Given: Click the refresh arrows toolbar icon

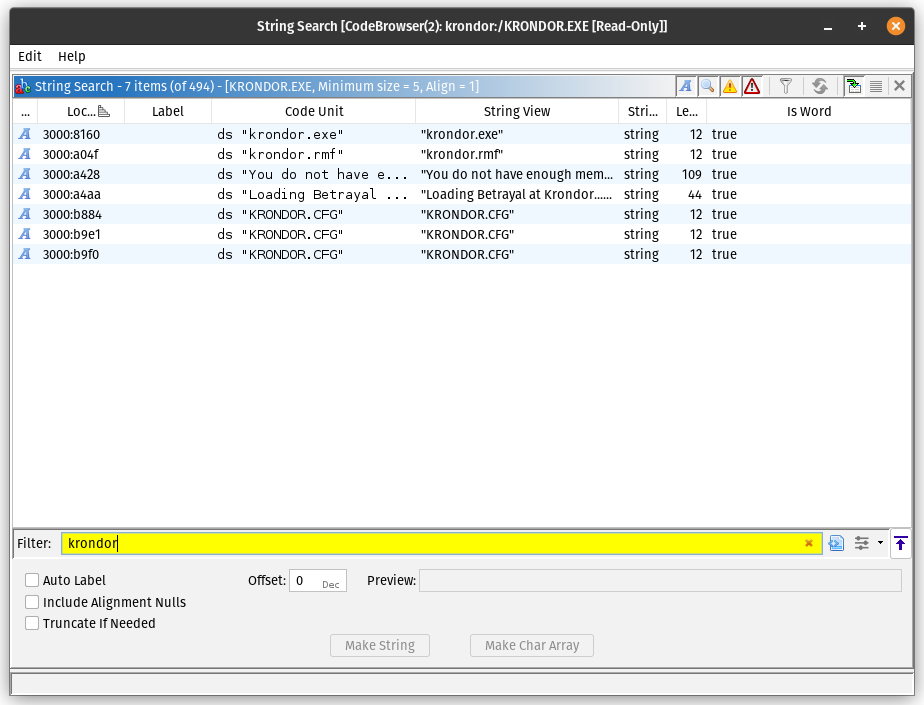Looking at the screenshot, I should click(819, 86).
